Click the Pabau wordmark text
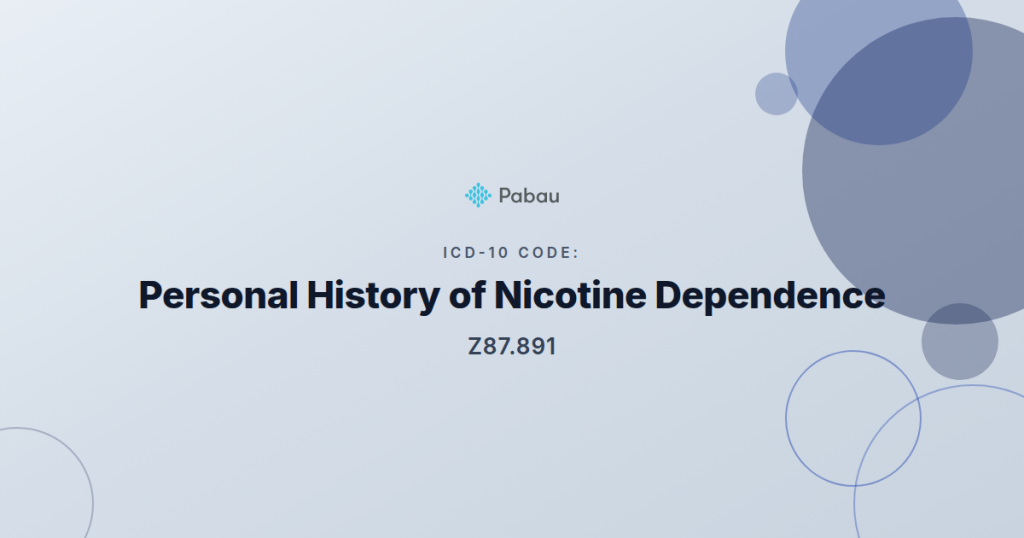Screen dimensions: 1024x538 [529, 196]
